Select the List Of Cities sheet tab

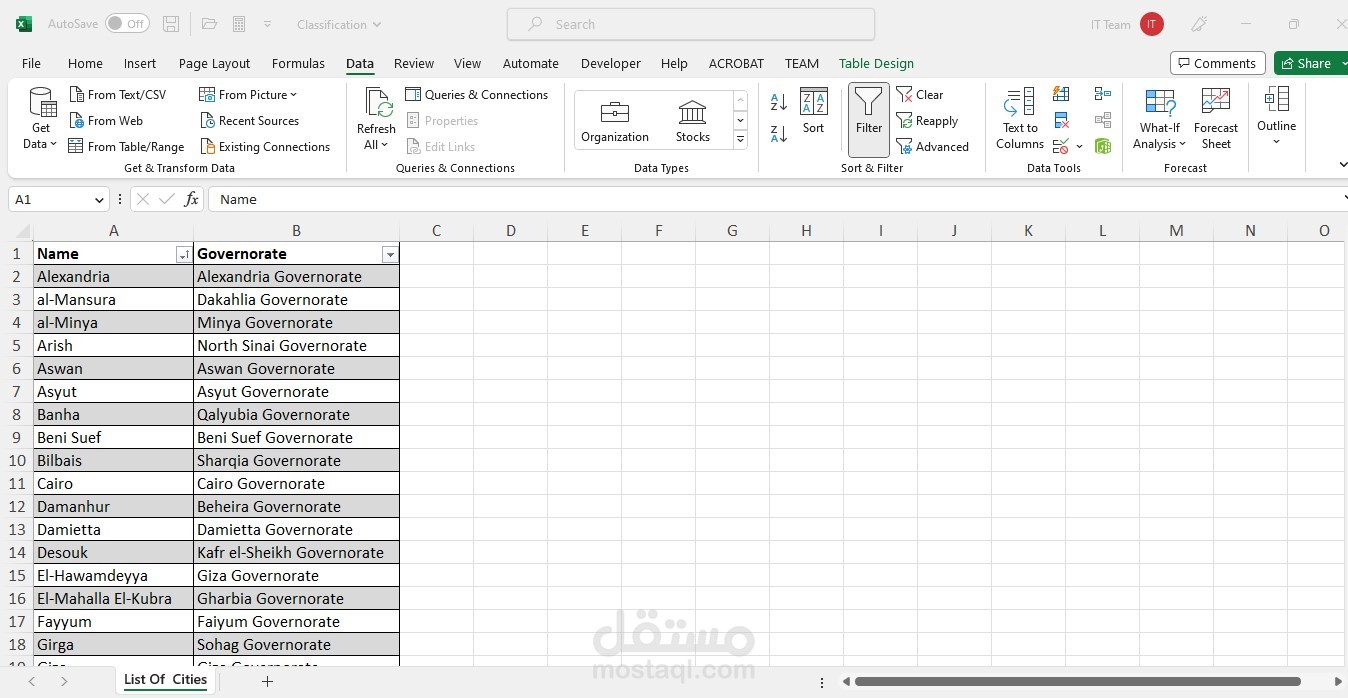click(x=165, y=680)
